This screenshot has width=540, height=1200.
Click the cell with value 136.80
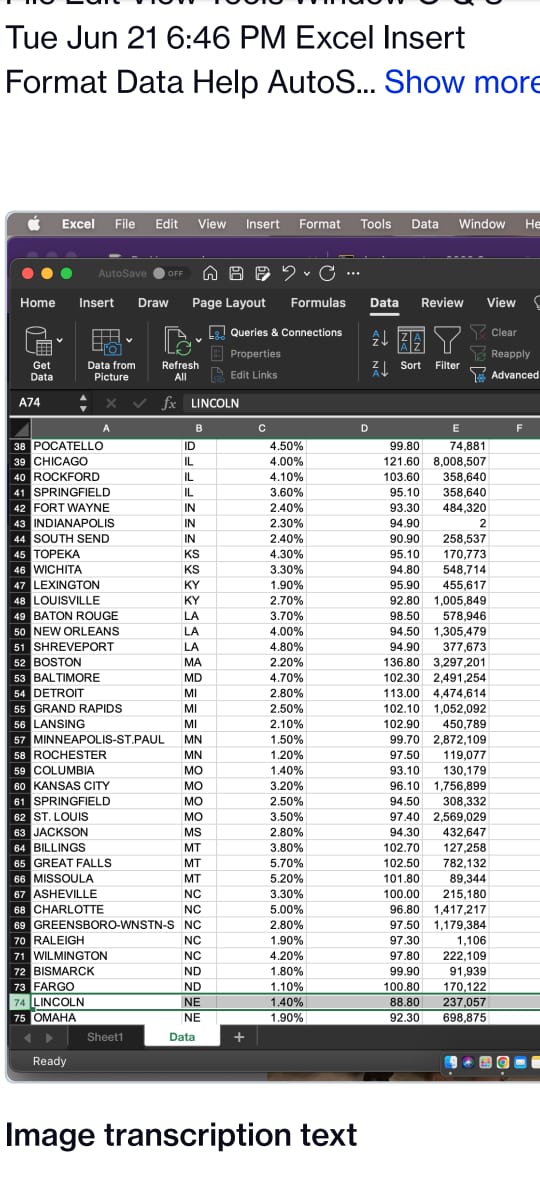pos(366,662)
